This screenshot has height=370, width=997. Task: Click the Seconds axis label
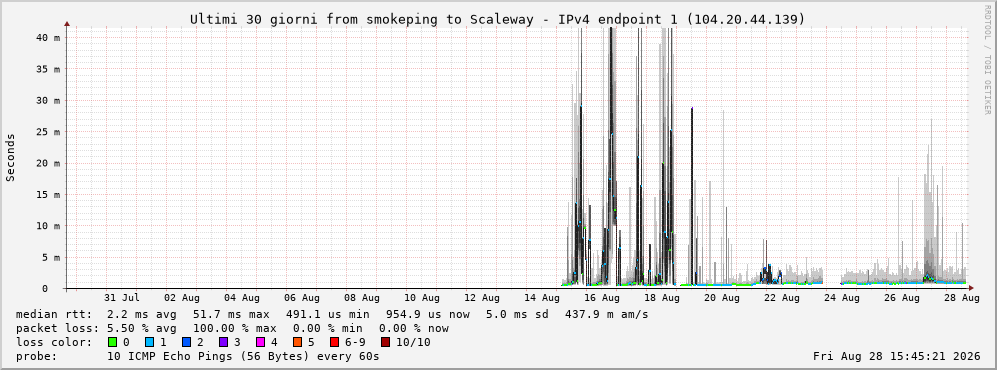11,157
